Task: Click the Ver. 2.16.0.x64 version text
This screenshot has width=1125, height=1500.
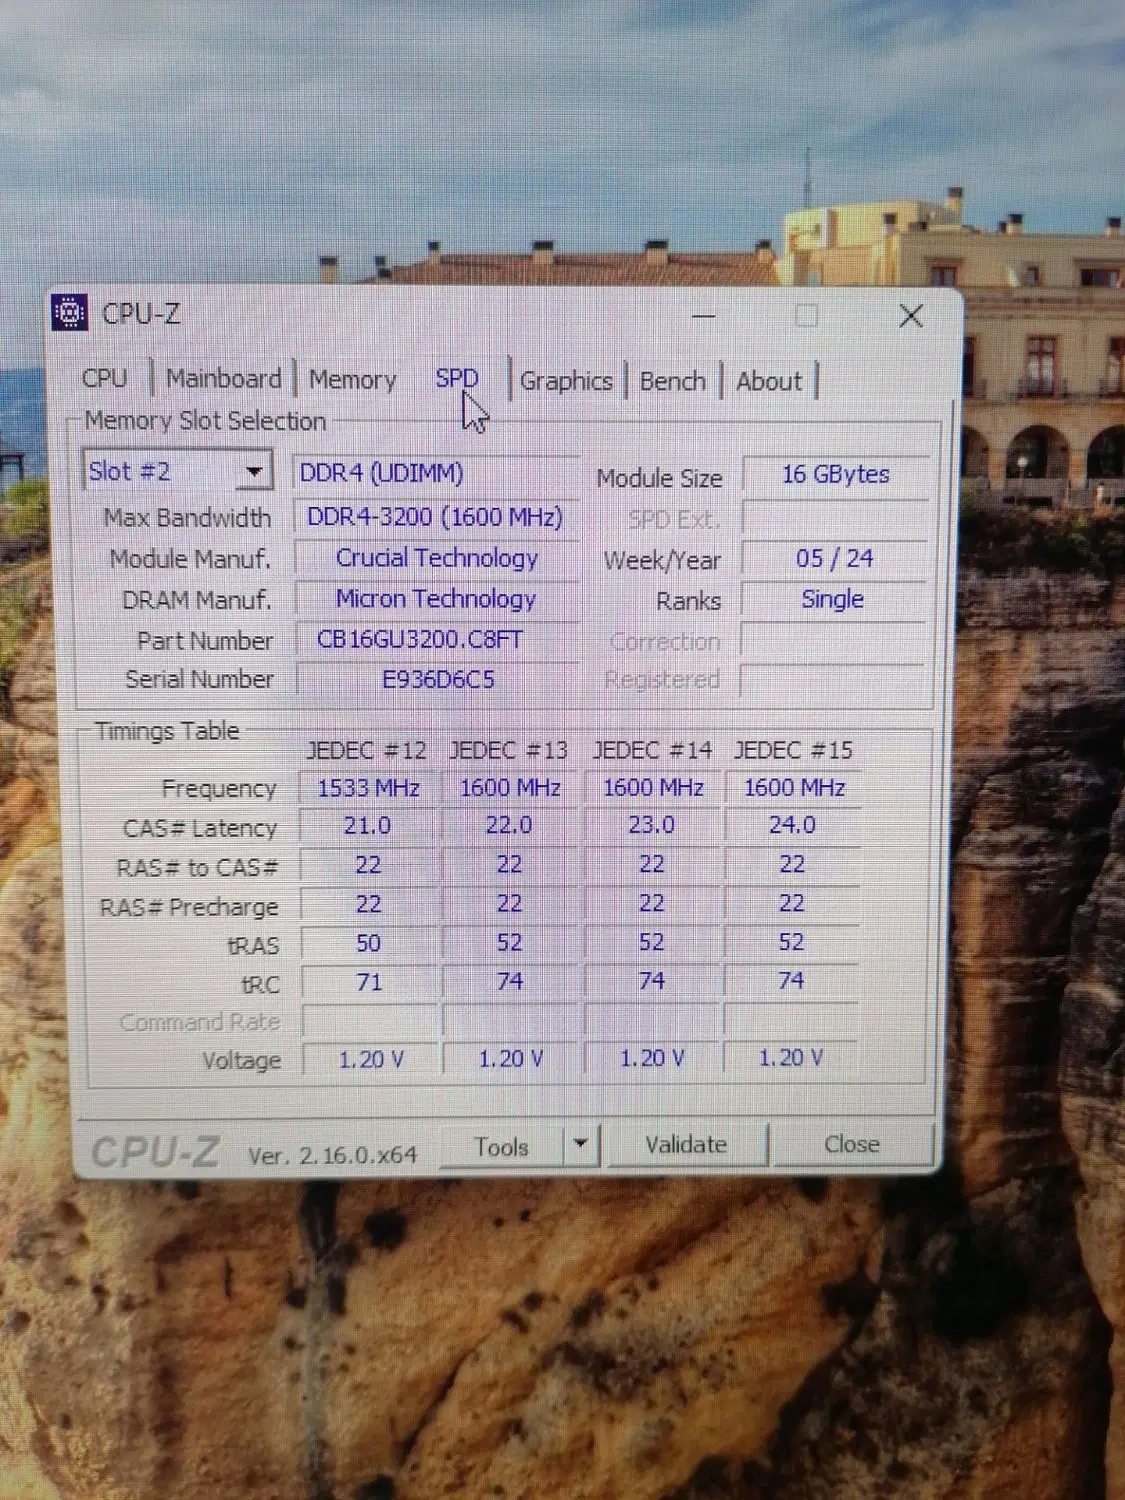Action: pos(332,1155)
